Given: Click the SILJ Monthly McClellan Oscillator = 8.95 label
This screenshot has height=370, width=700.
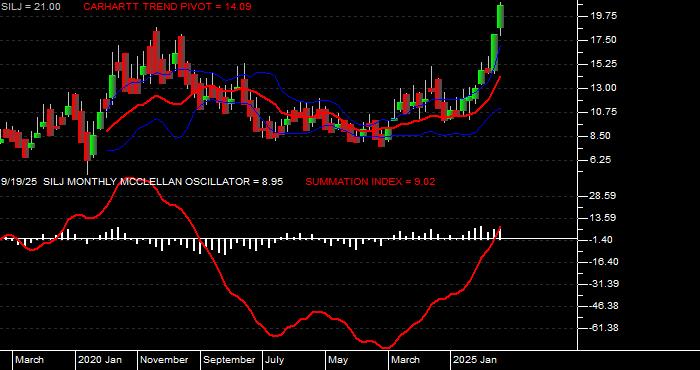Looking at the screenshot, I should (x=163, y=182).
